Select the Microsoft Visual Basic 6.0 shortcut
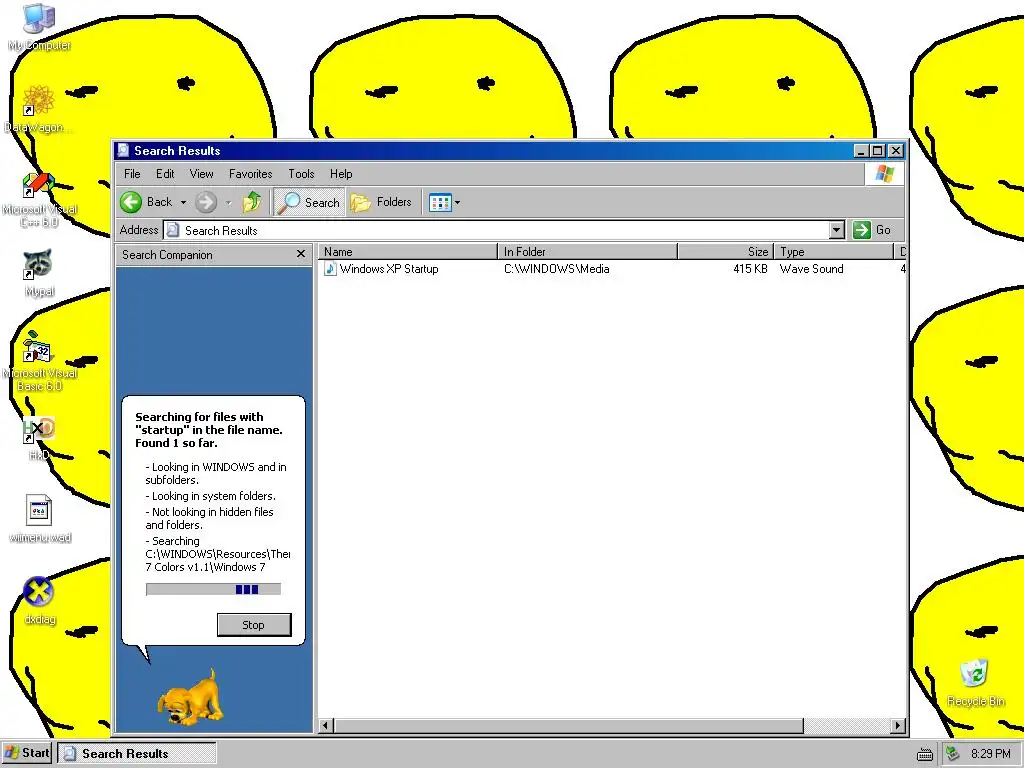 pos(39,361)
